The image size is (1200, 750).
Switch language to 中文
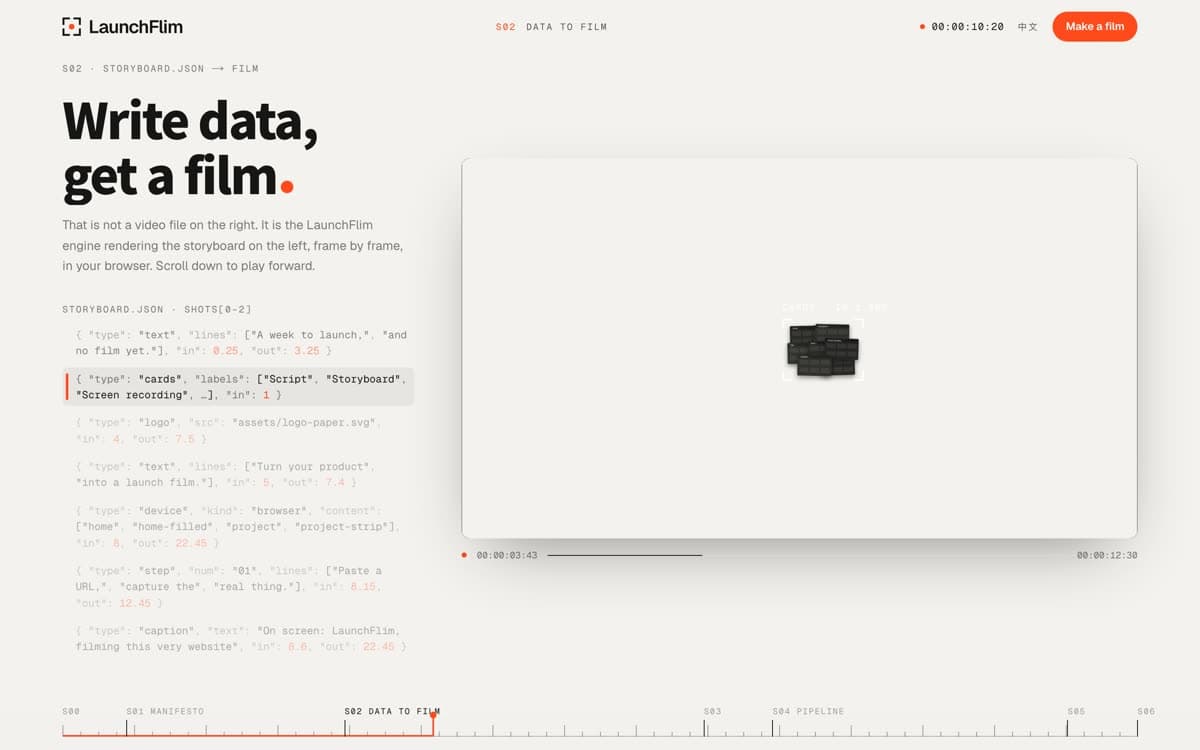[1027, 27]
